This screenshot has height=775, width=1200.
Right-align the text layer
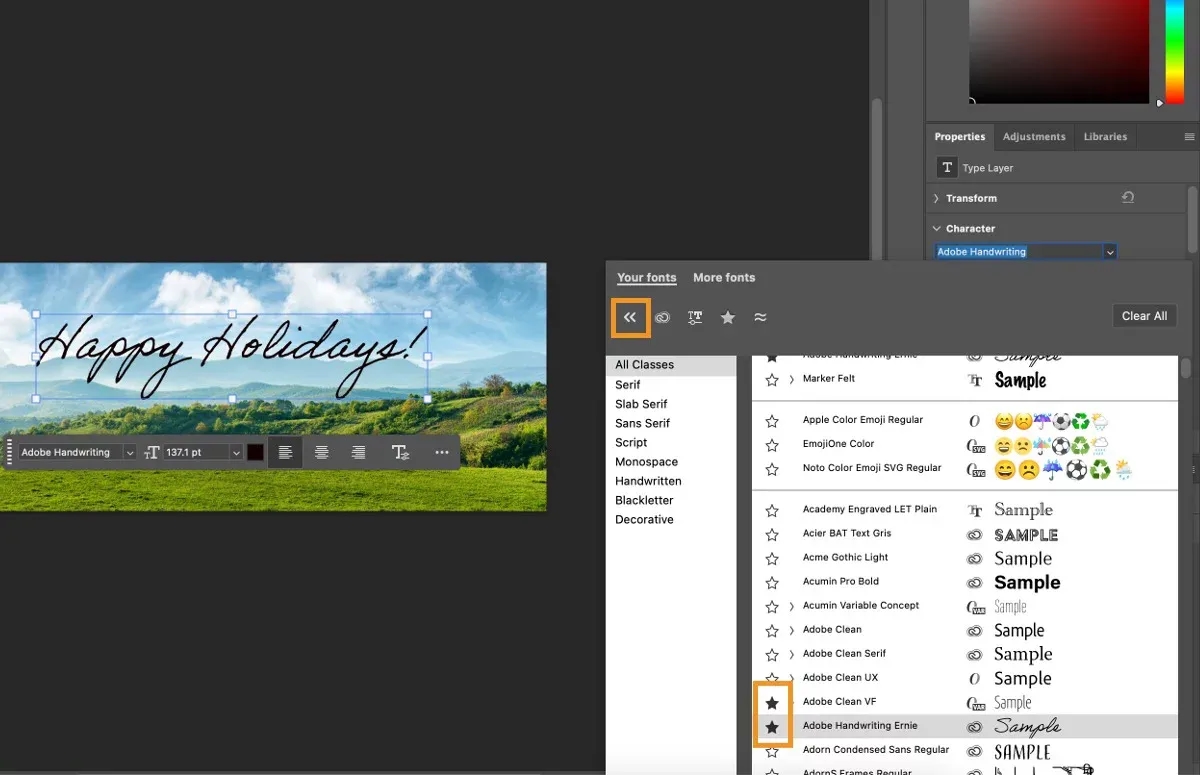[359, 452]
